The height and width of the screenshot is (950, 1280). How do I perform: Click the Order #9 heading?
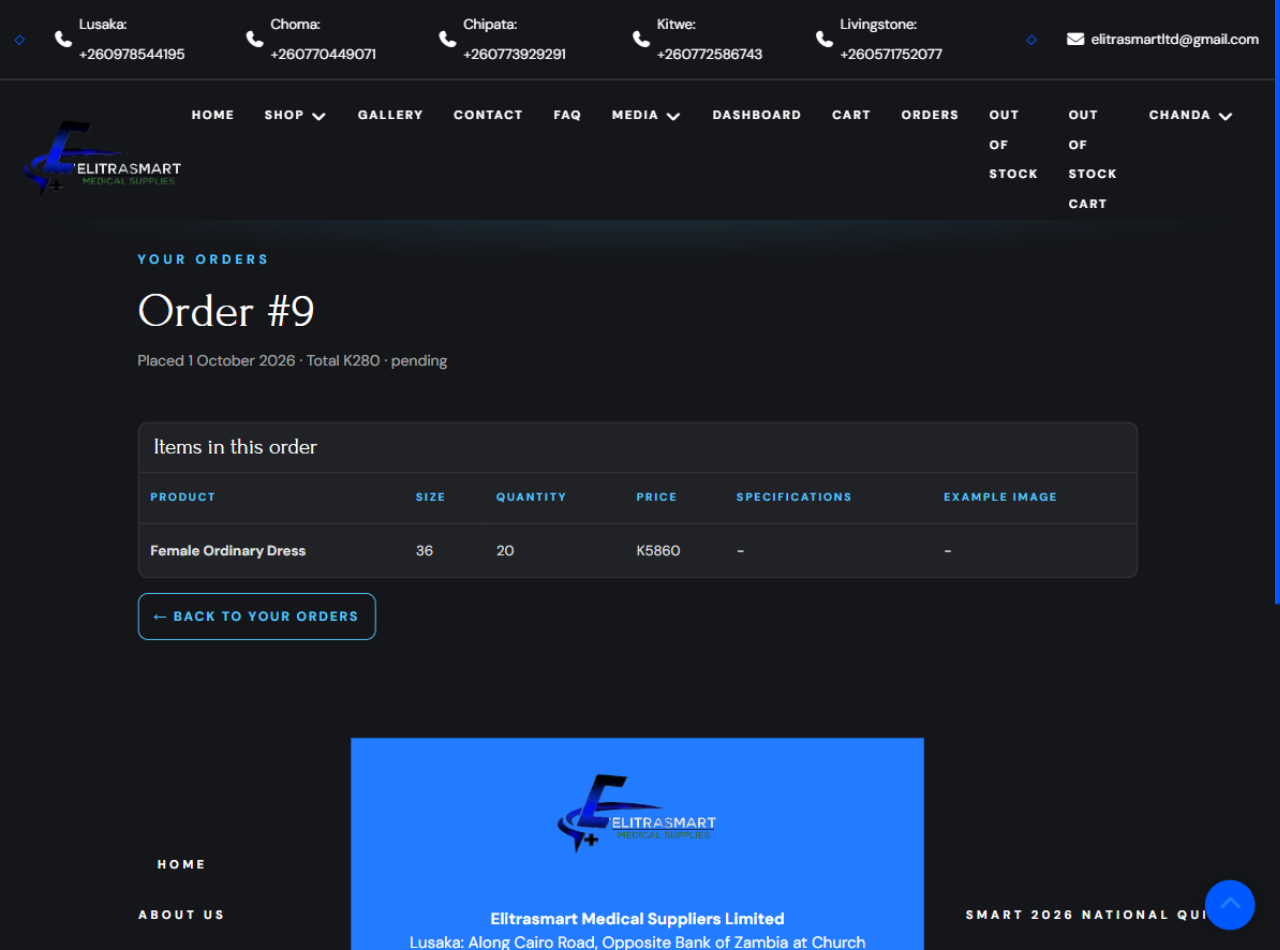(x=226, y=311)
